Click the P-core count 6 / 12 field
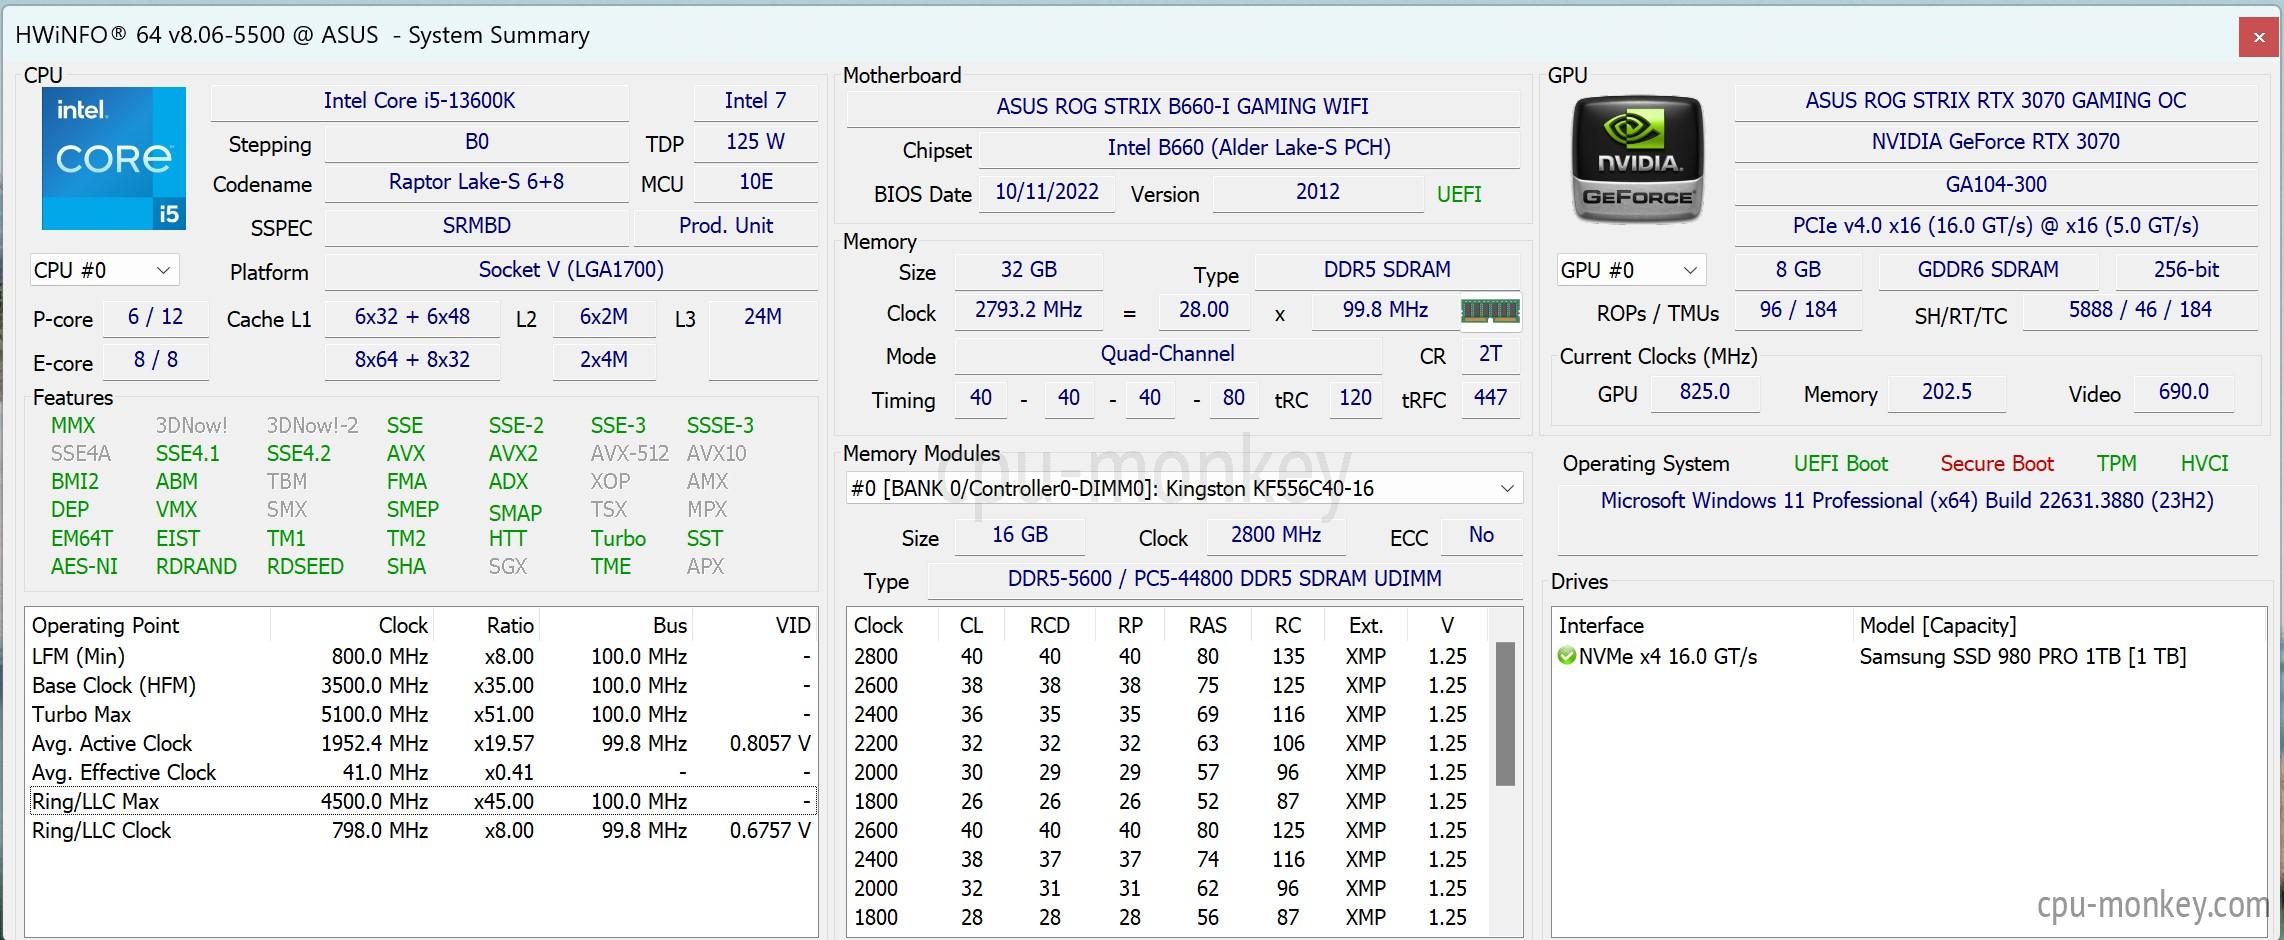This screenshot has width=2284, height=940. click(155, 317)
